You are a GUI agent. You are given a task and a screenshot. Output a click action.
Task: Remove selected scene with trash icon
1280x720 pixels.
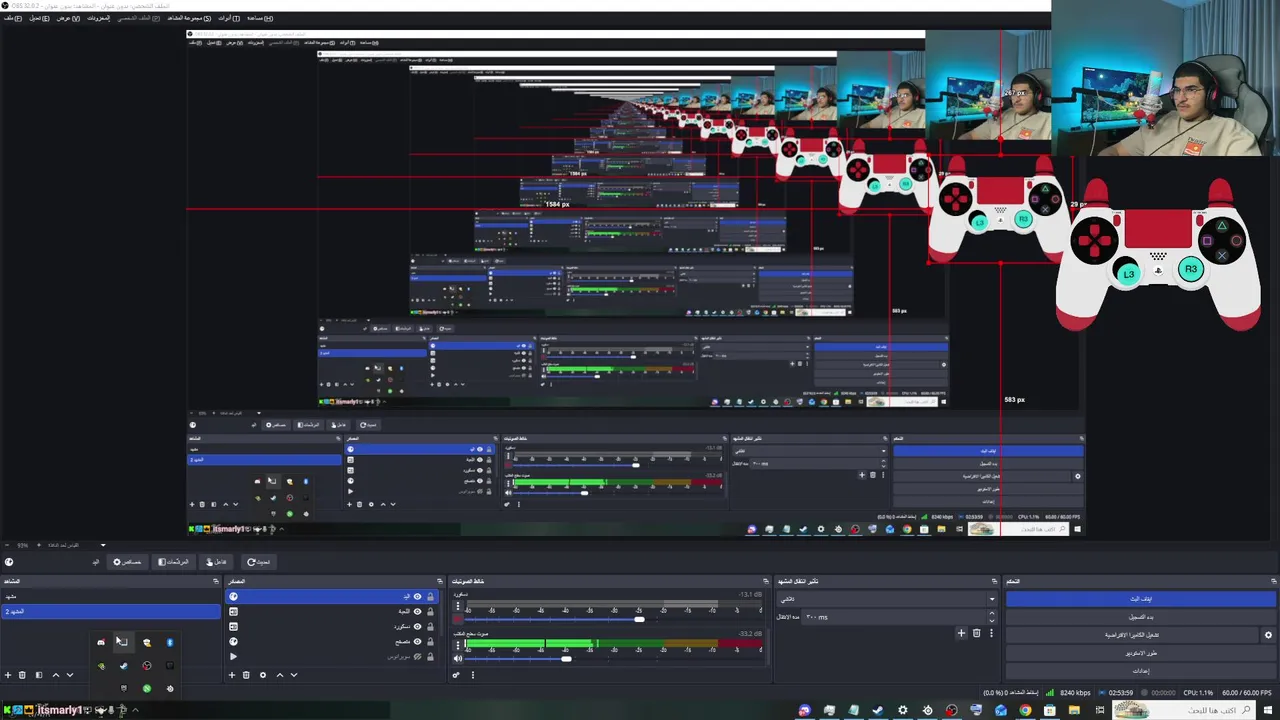click(x=23, y=675)
